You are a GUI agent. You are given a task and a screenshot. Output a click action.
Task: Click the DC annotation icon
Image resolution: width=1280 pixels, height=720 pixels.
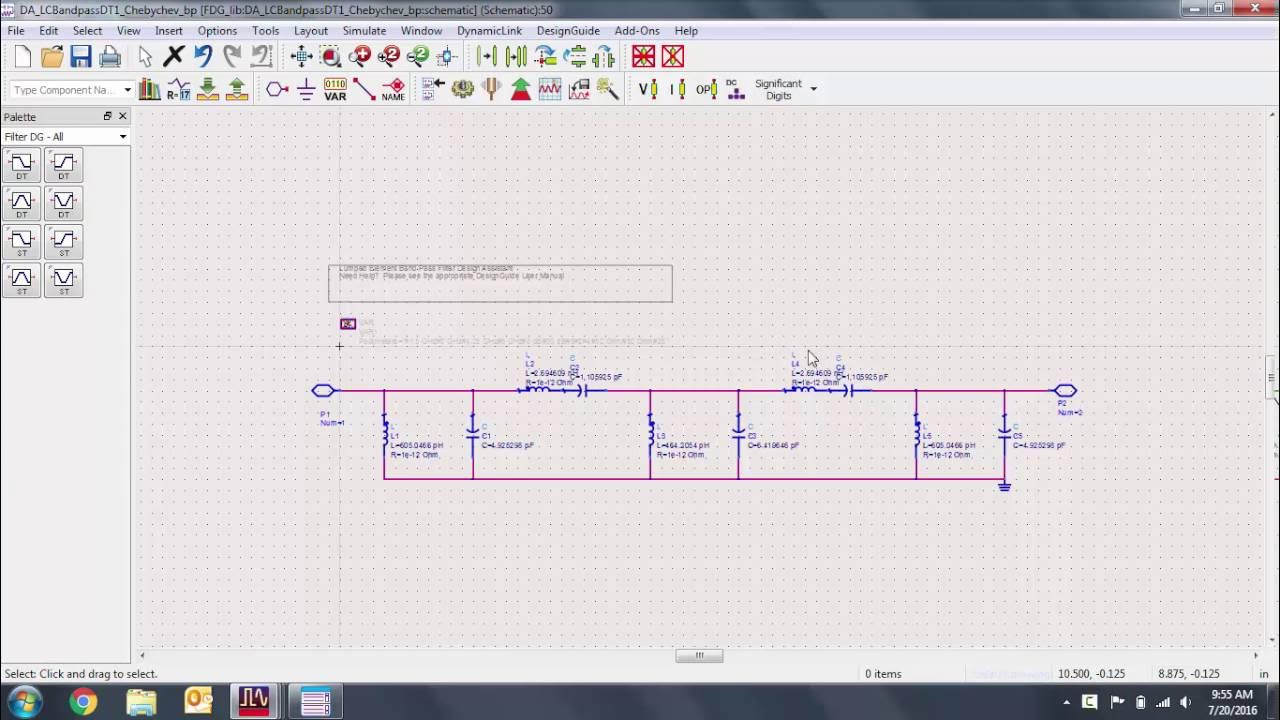coord(735,89)
